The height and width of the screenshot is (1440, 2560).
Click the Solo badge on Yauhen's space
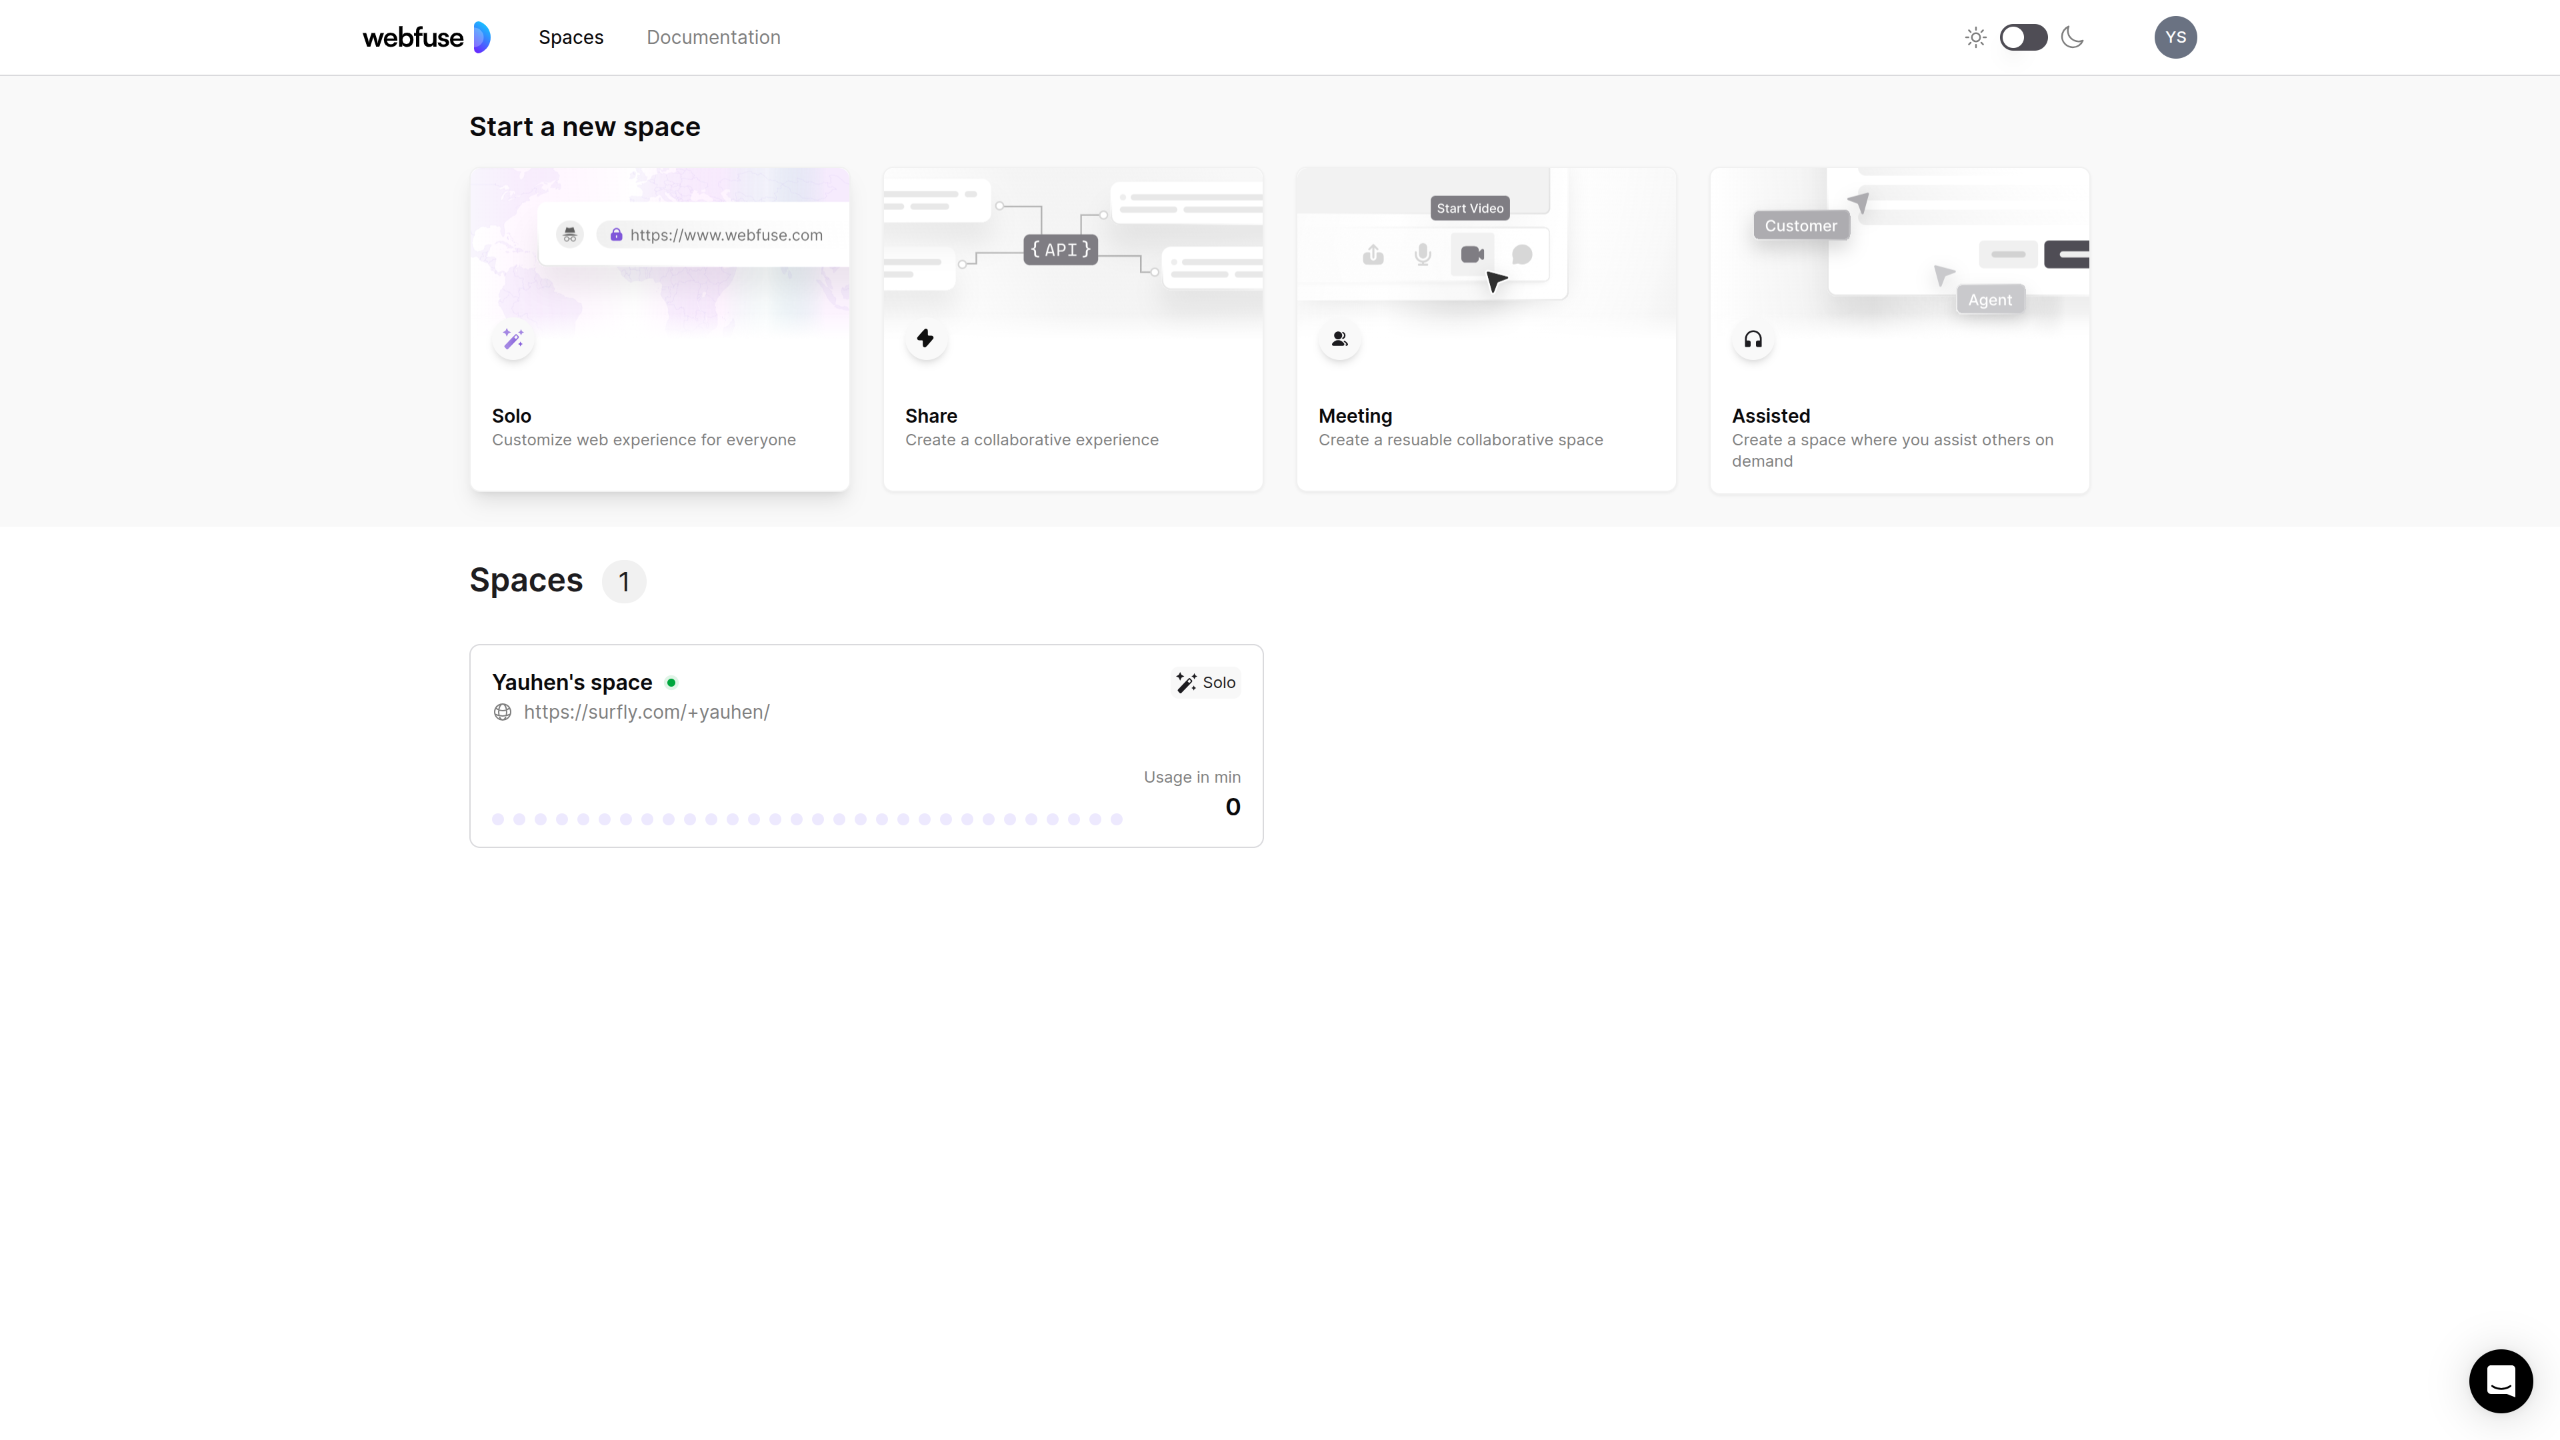point(1206,682)
